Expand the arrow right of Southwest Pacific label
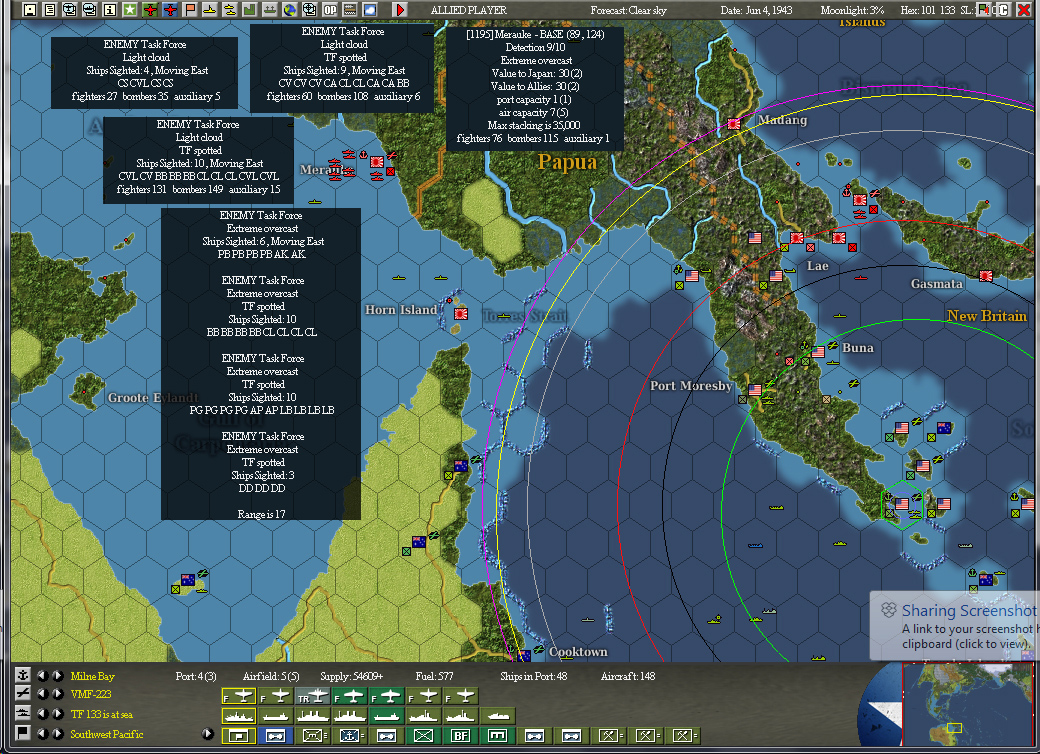The height and width of the screenshot is (754, 1040). pyautogui.click(x=208, y=734)
